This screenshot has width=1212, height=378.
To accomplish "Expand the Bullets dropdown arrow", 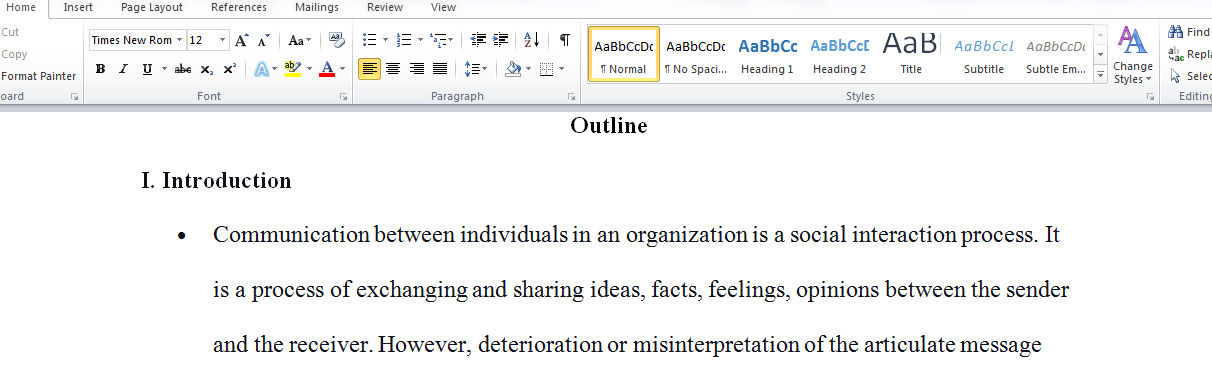I will 385,40.
